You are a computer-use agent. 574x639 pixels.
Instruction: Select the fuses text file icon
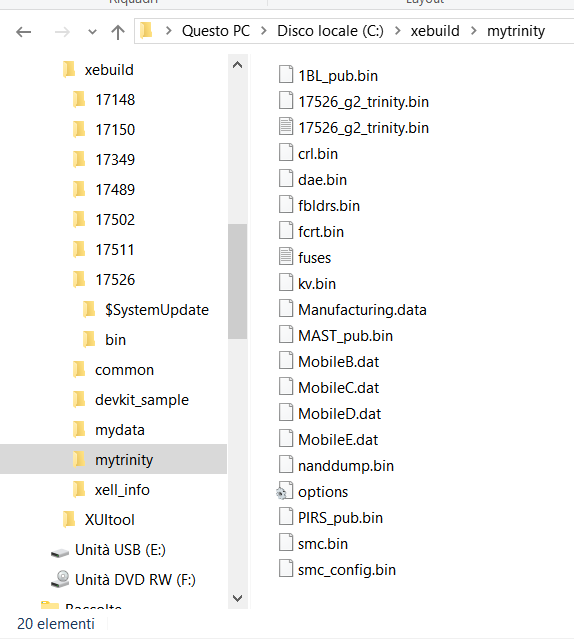coord(286,257)
